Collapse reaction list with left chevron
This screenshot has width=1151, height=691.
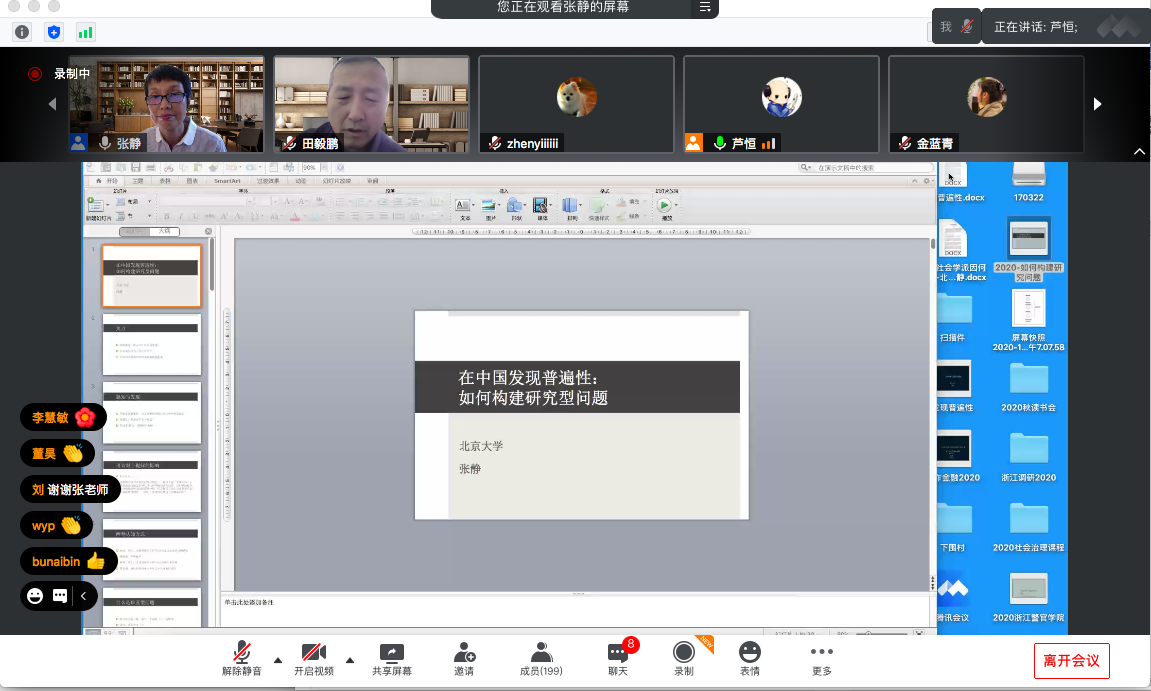pyautogui.click(x=84, y=596)
